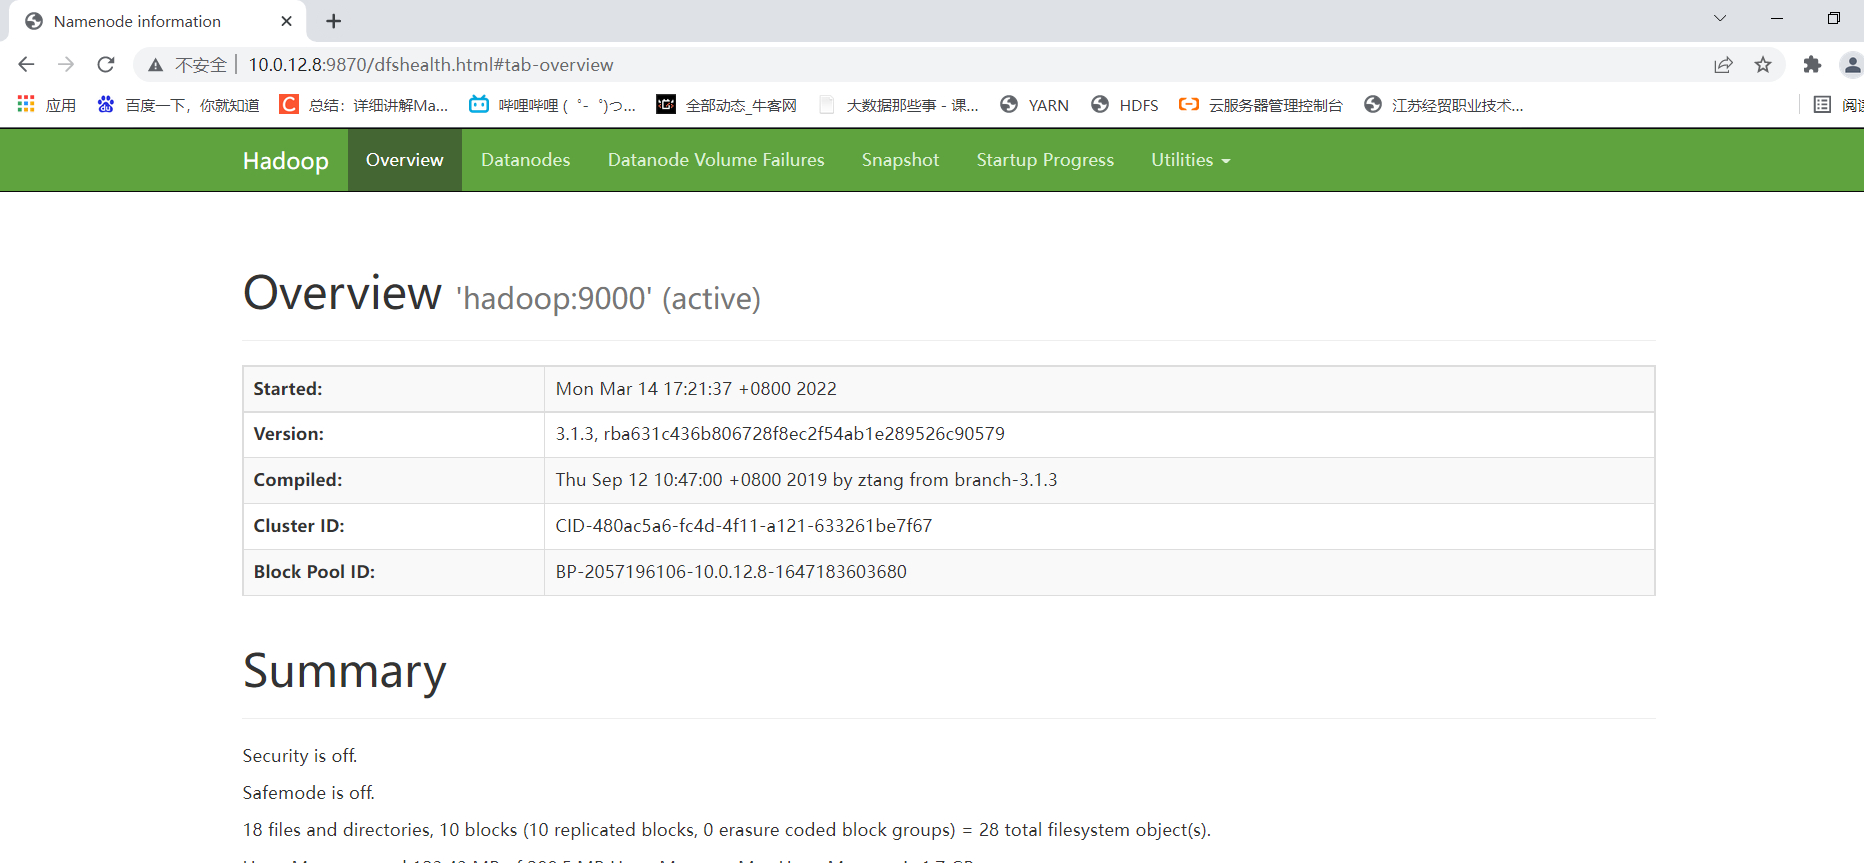Click the 'Safemode is off.' text
Viewport: 1864px width, 863px height.
click(309, 793)
